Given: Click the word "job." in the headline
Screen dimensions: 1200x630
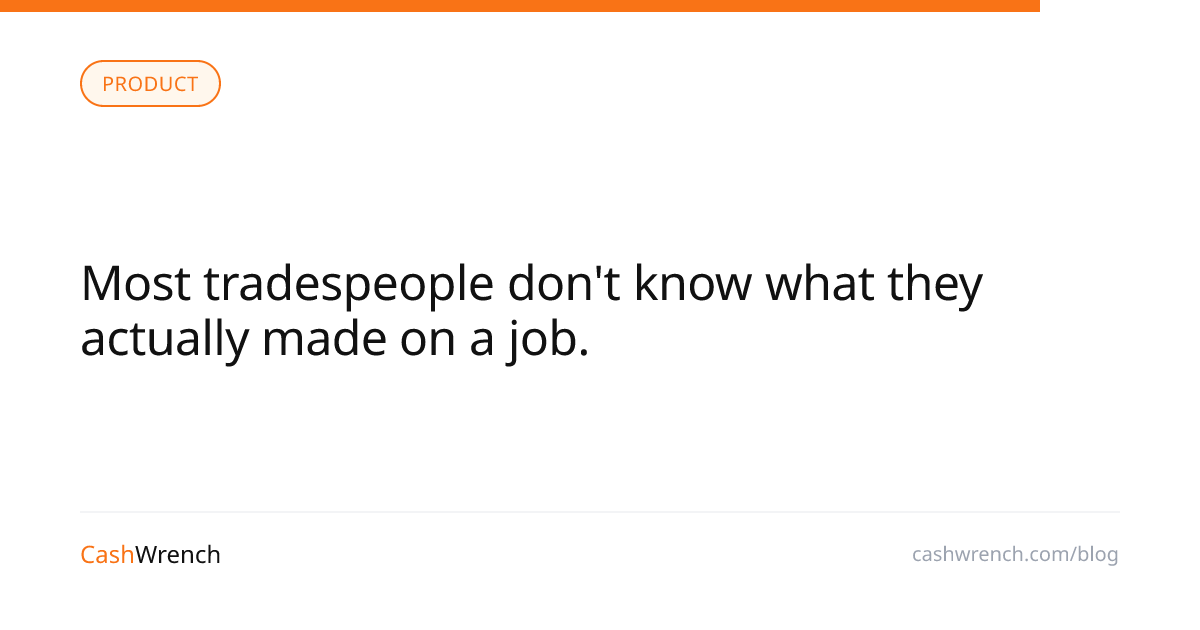Looking at the screenshot, I should [548, 340].
